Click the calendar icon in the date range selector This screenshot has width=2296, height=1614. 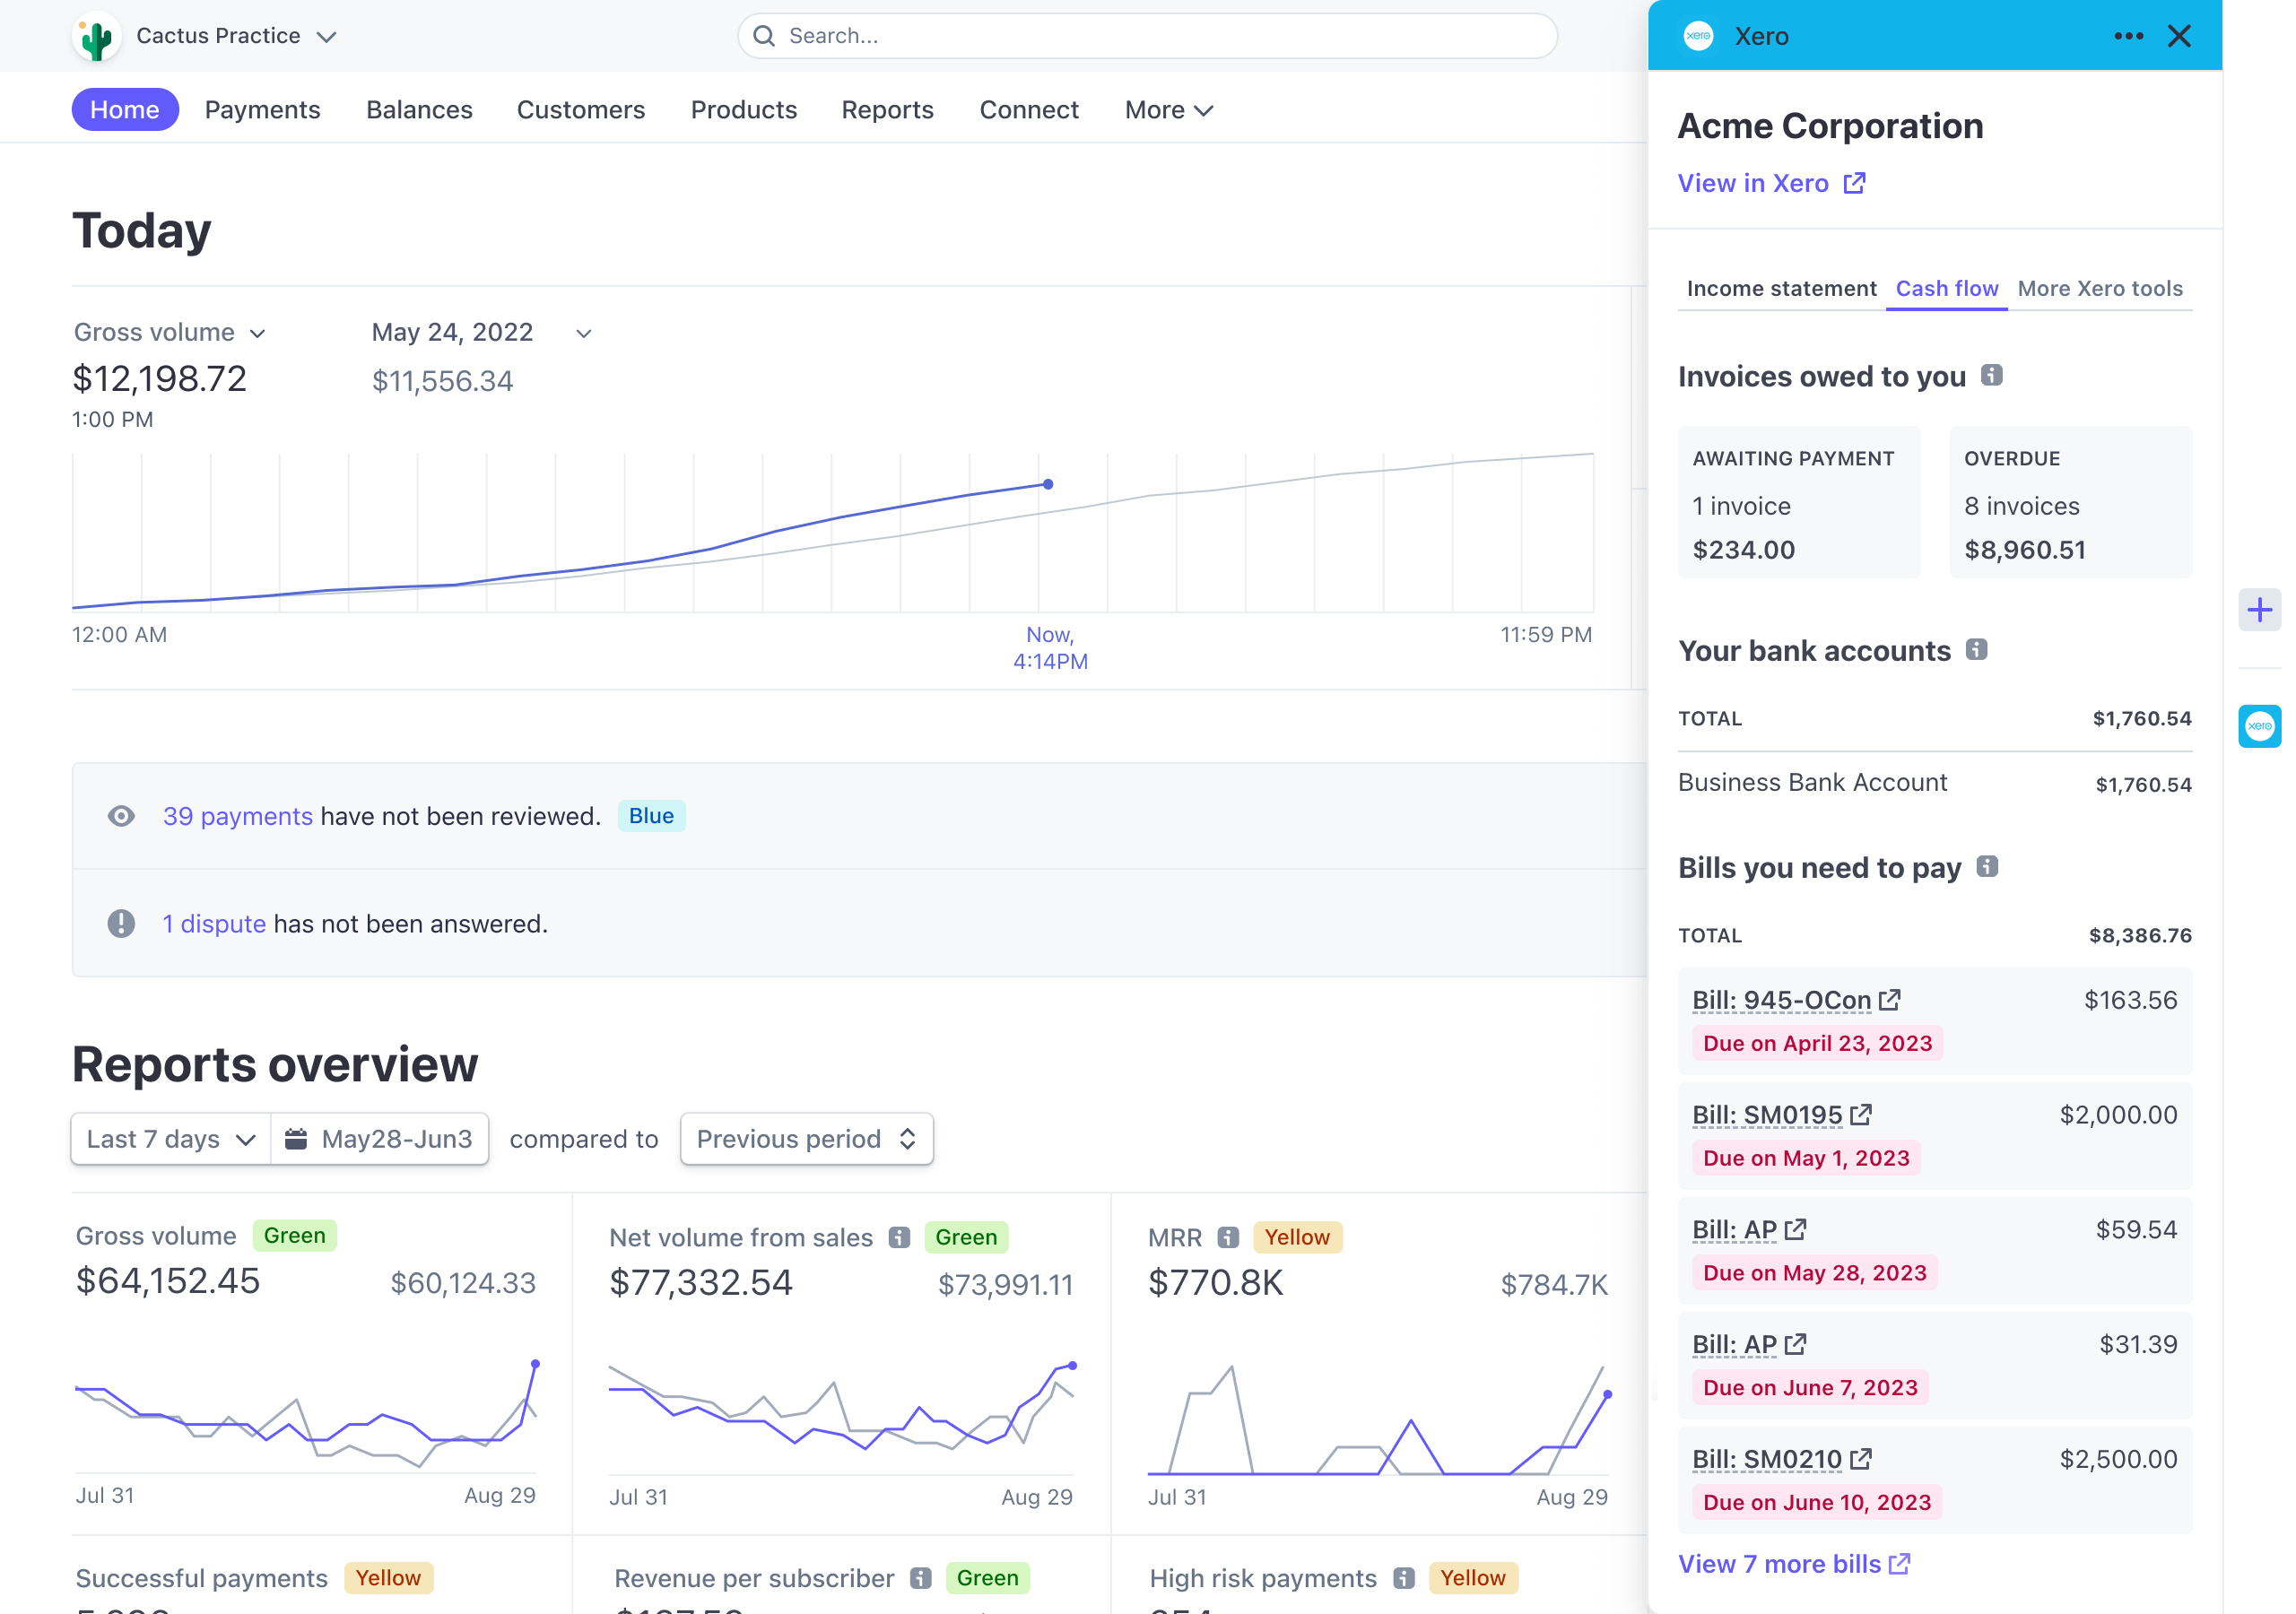296,1138
